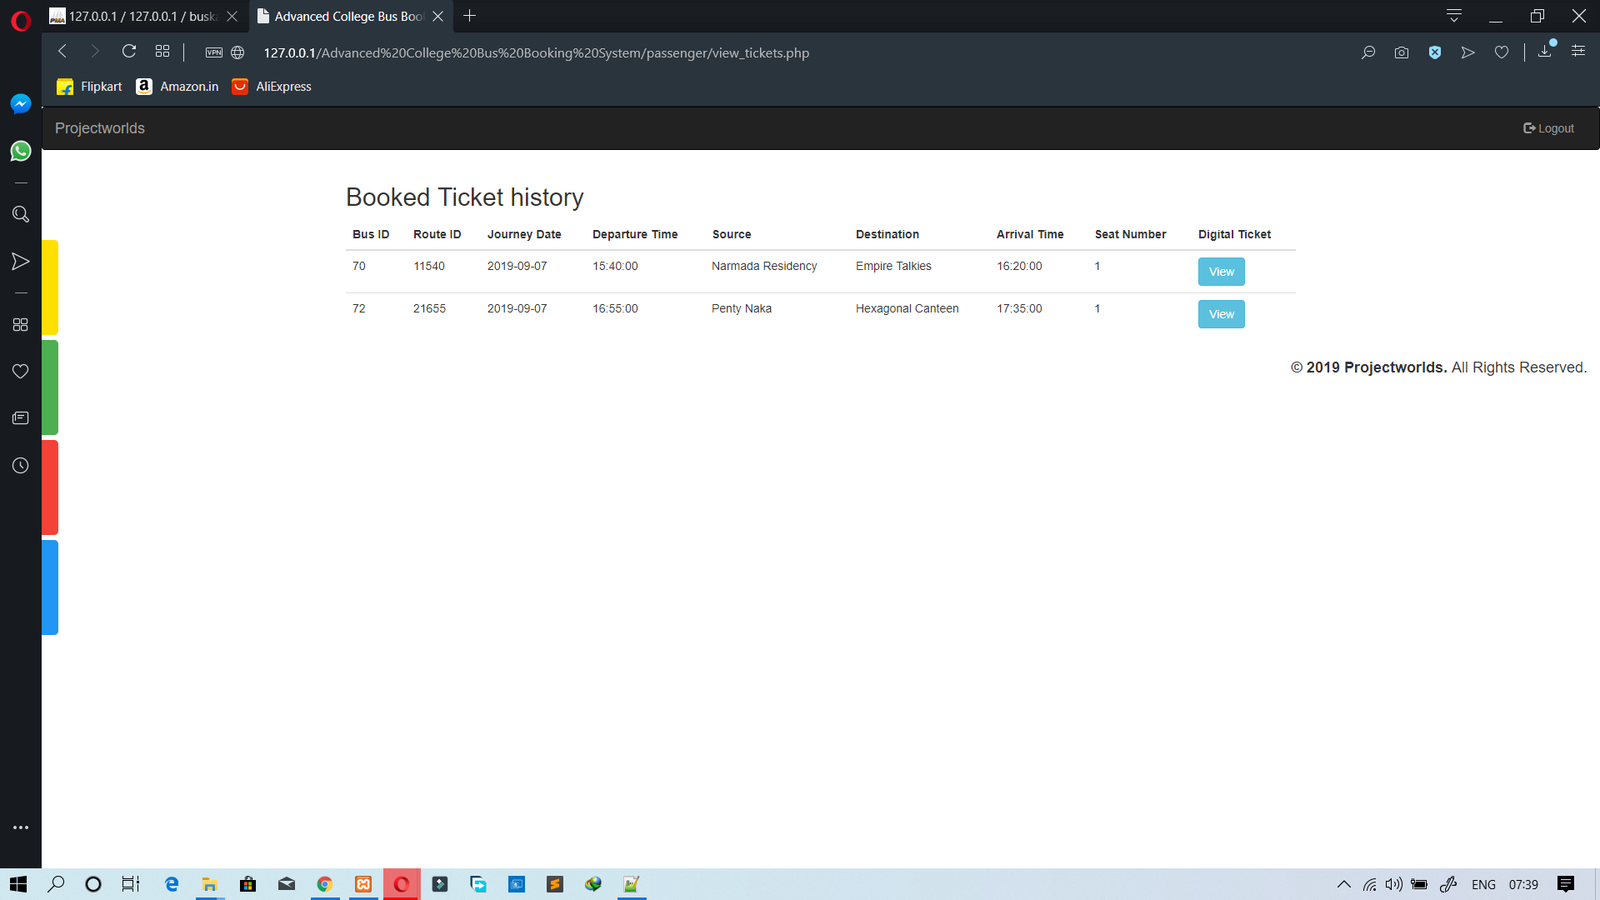This screenshot has width=1600, height=900.
Task: View ticket for bus 70
Action: tap(1221, 272)
